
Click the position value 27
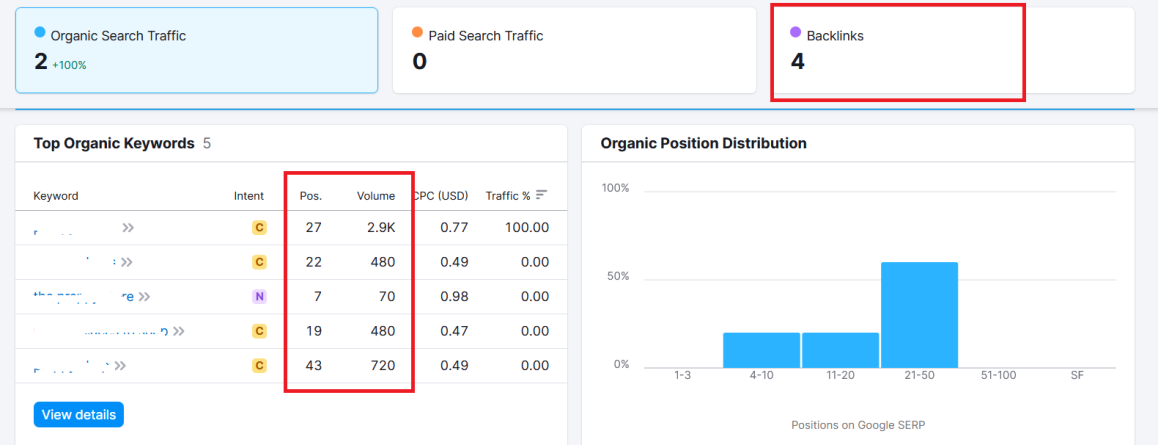point(314,227)
